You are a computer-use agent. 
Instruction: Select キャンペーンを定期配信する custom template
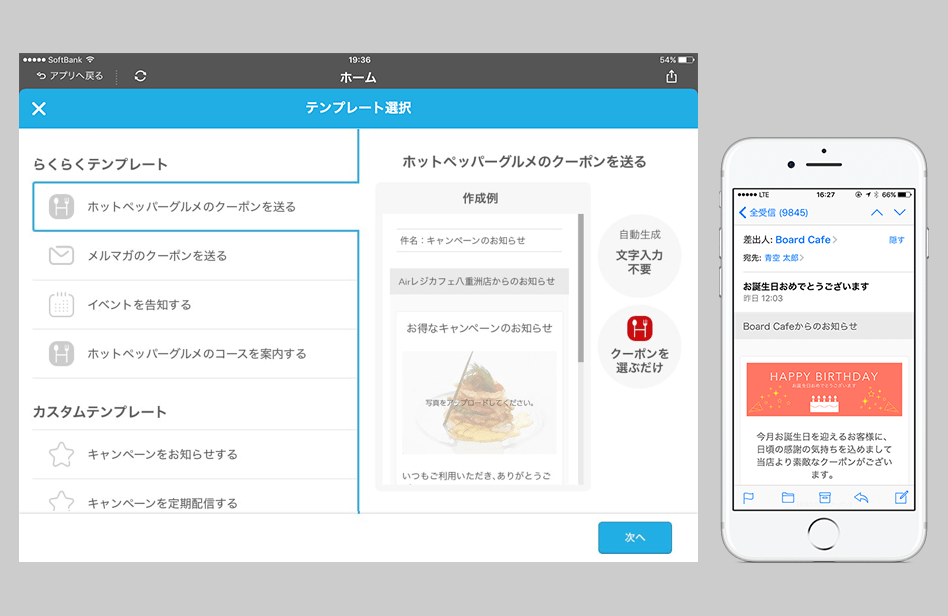pyautogui.click(x=195, y=499)
